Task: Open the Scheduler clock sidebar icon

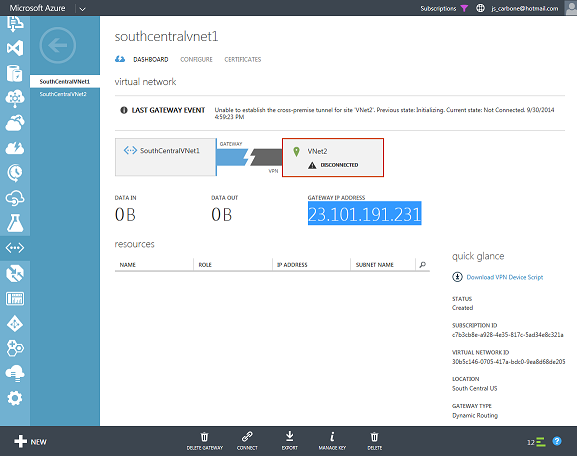Action: pos(15,173)
